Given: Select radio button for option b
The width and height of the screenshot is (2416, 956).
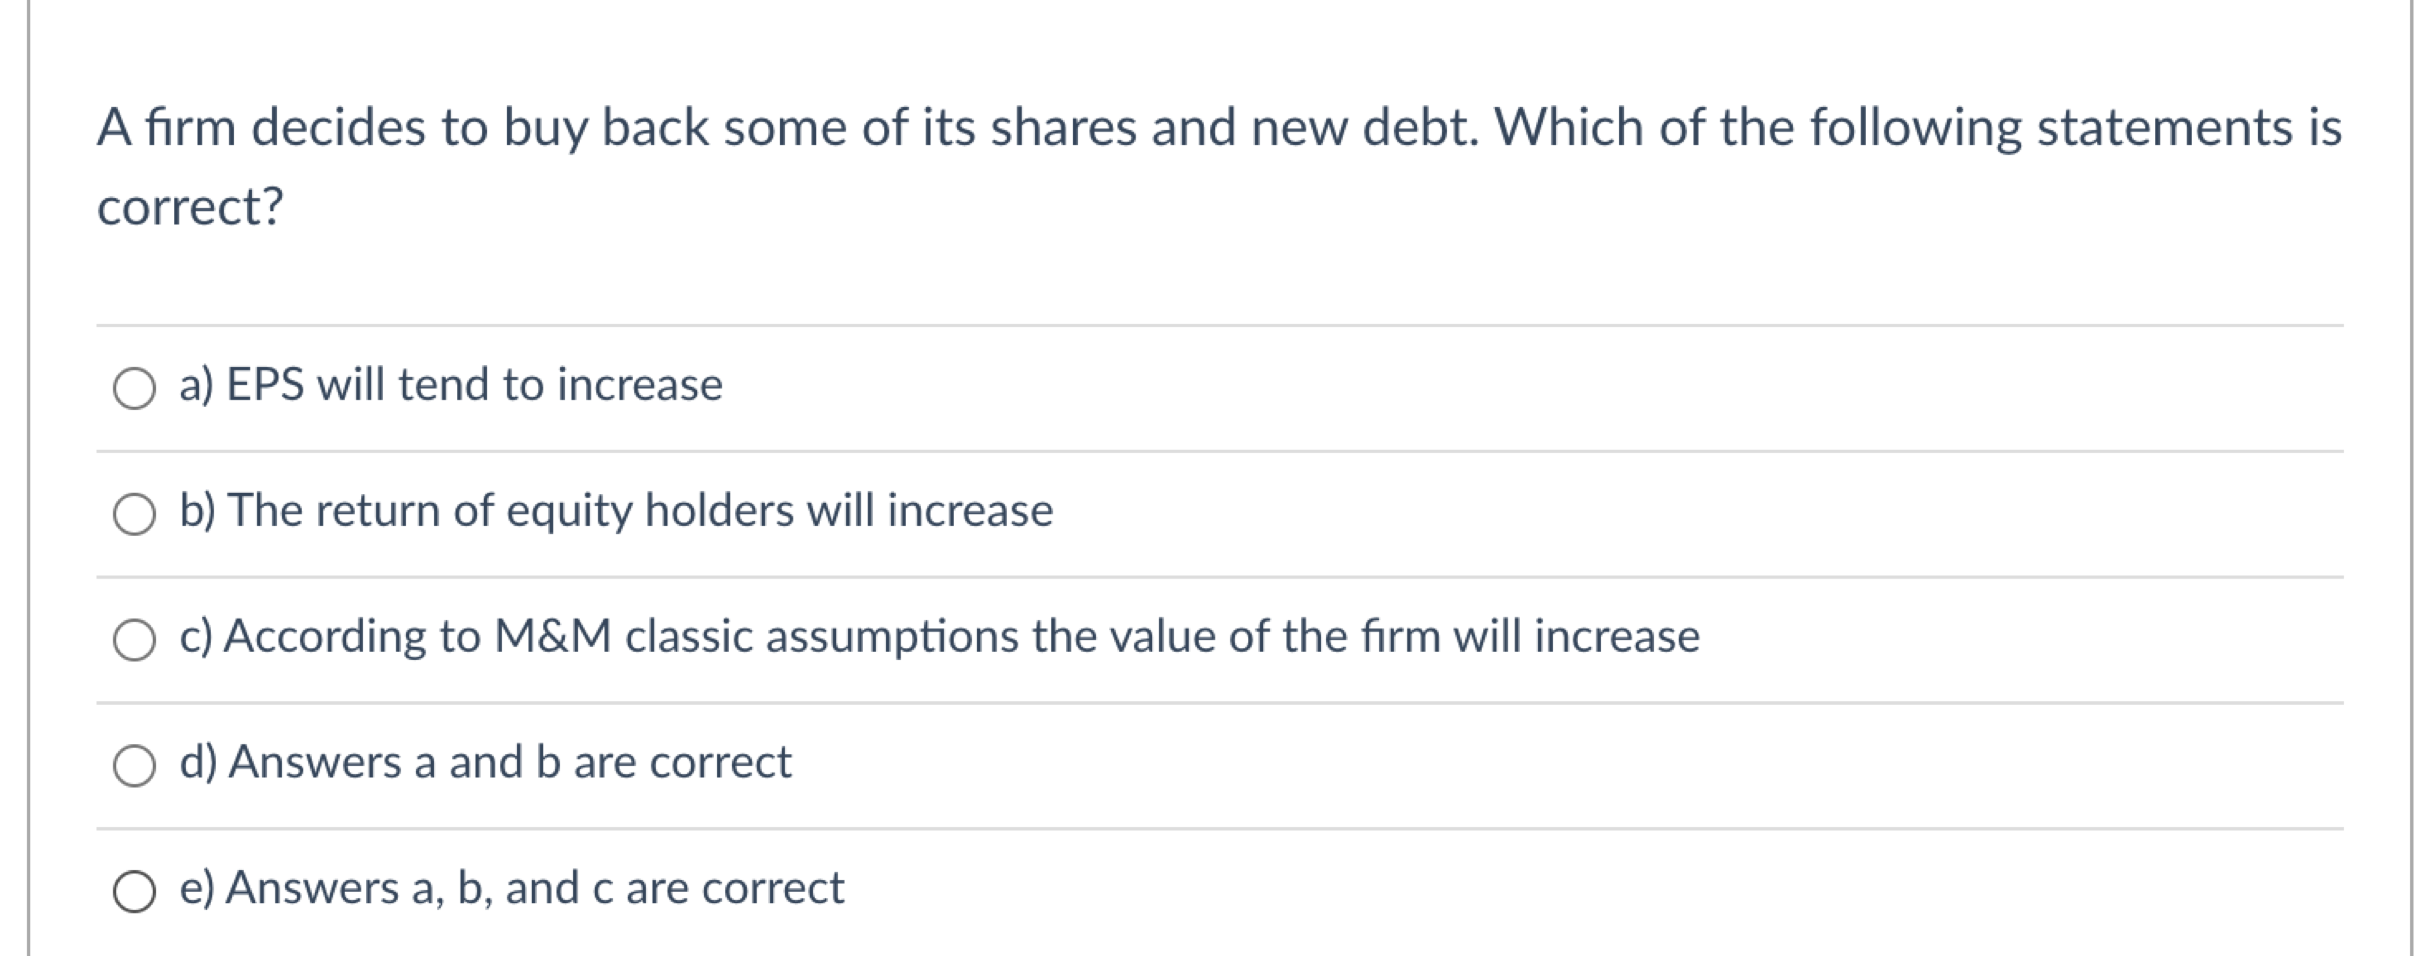Looking at the screenshot, I should coord(134,514).
